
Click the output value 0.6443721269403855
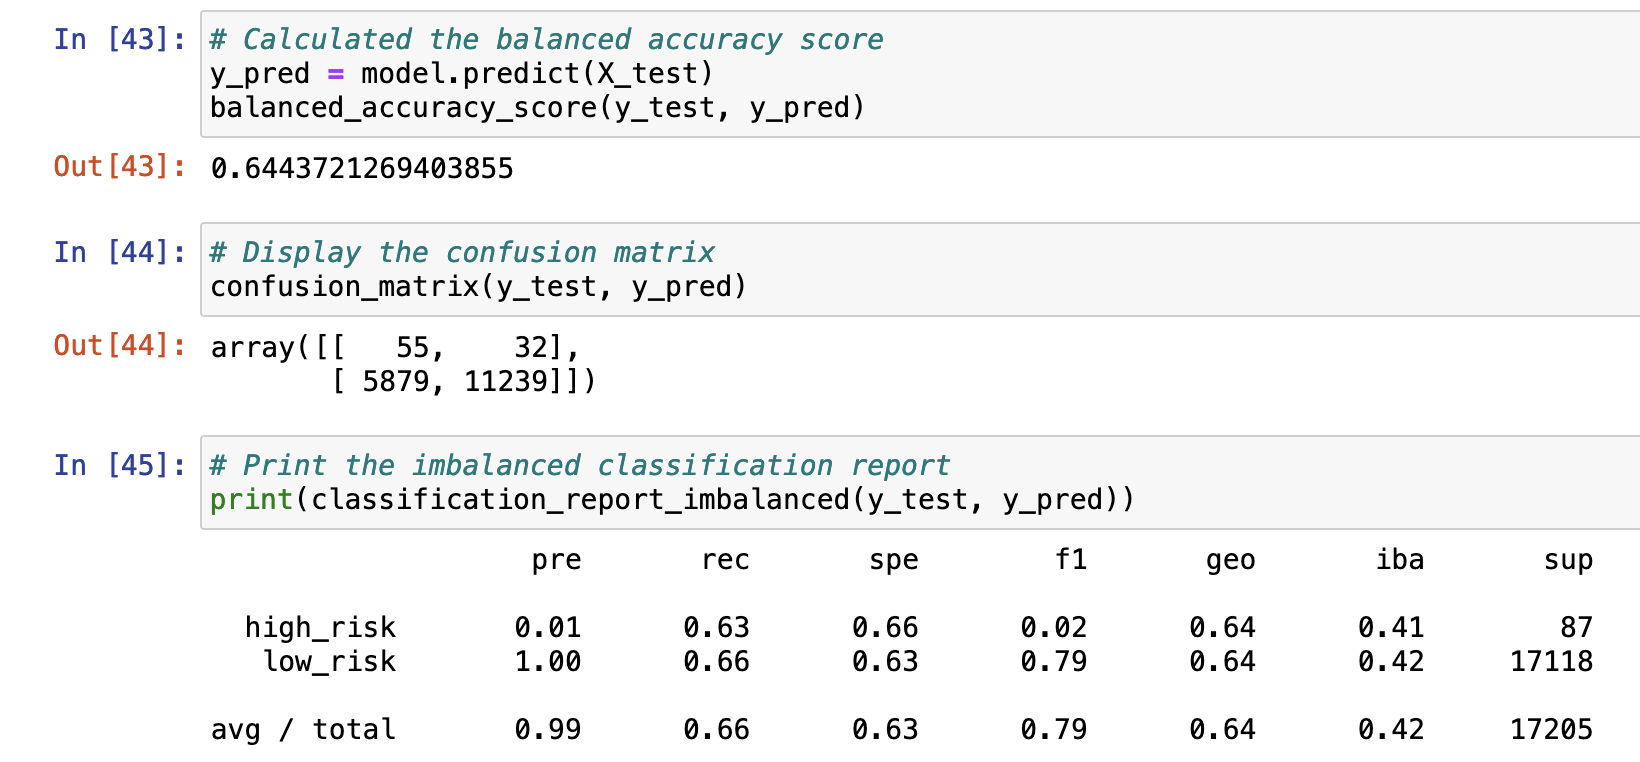click(x=362, y=168)
